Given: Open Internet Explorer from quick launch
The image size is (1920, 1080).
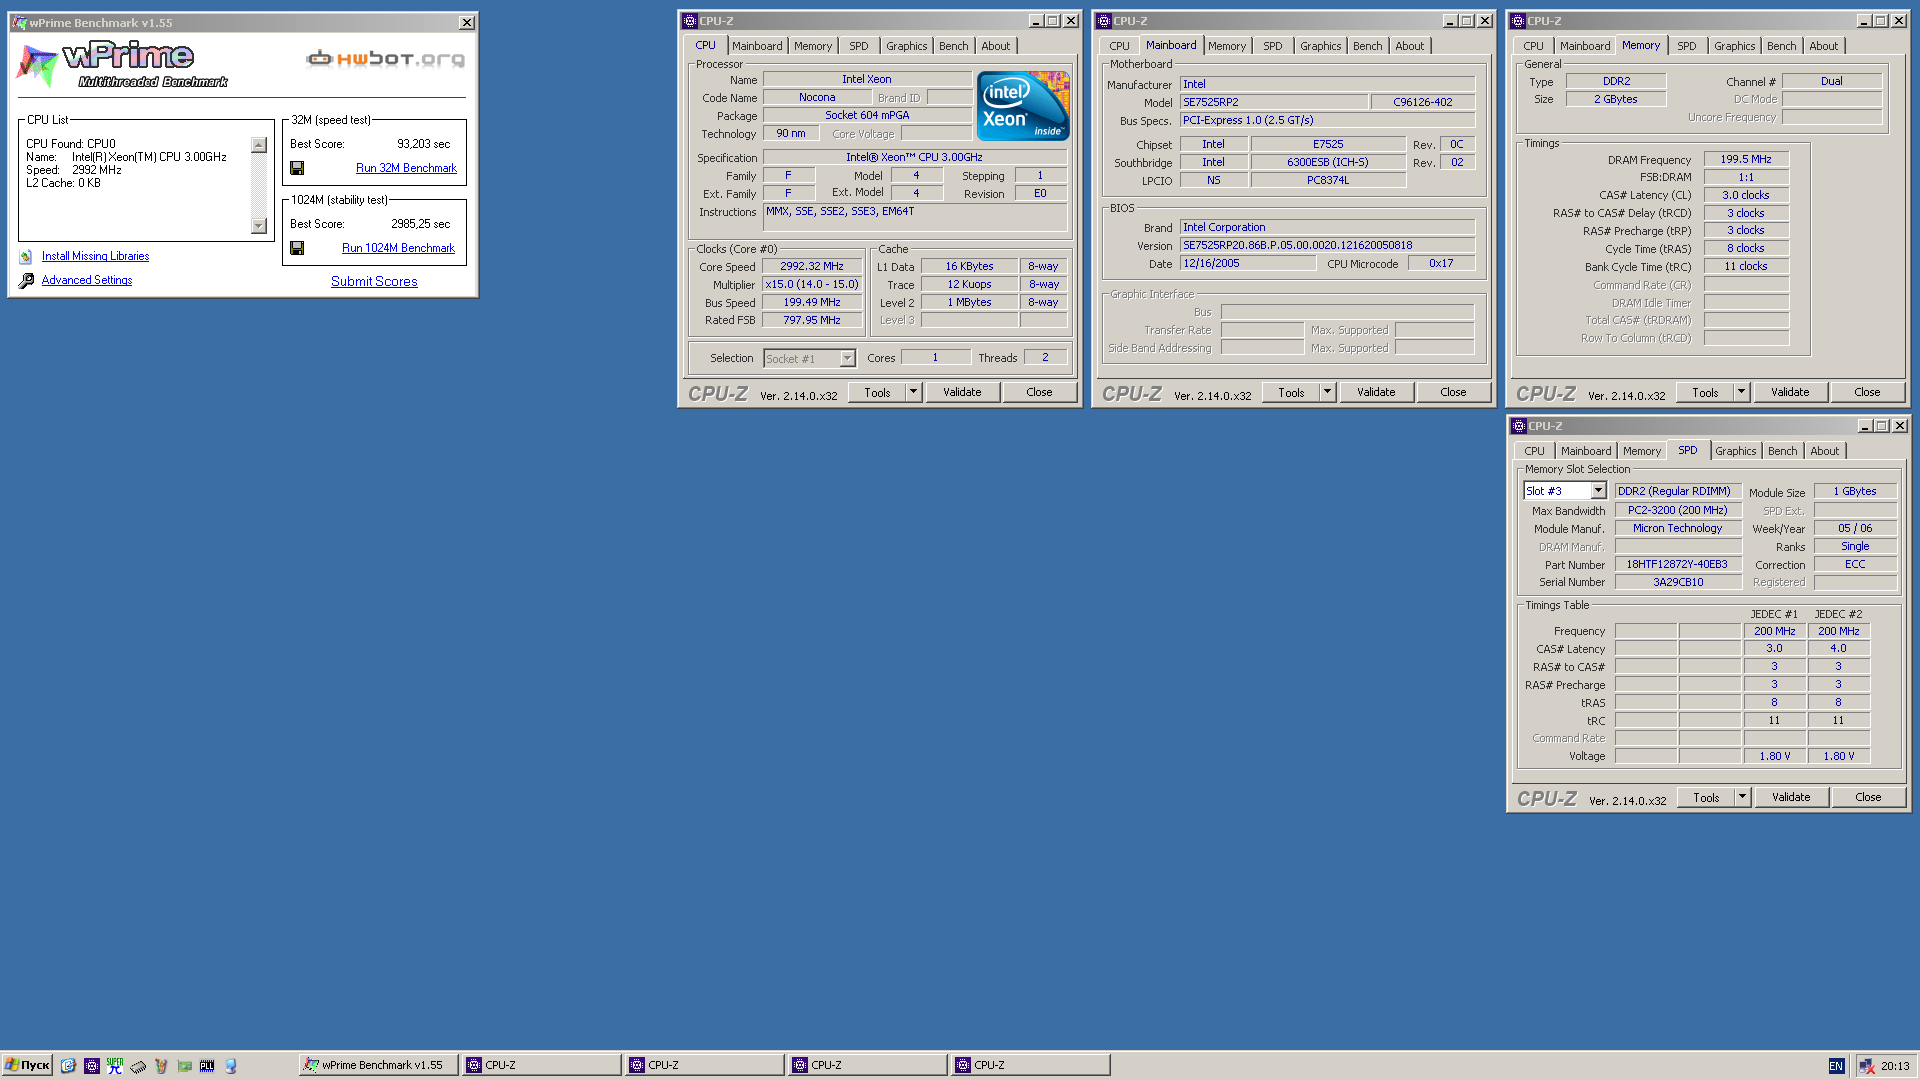Looking at the screenshot, I should (68, 1066).
